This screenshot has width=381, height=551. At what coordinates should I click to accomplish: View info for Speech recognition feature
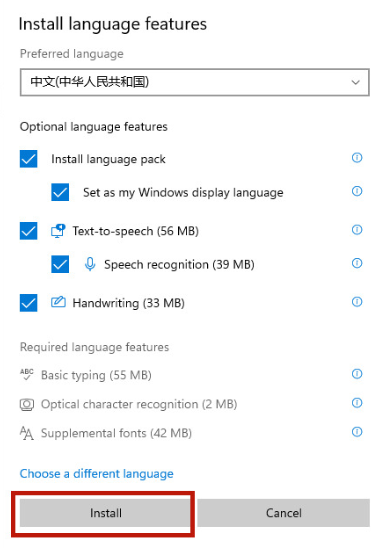[357, 263]
